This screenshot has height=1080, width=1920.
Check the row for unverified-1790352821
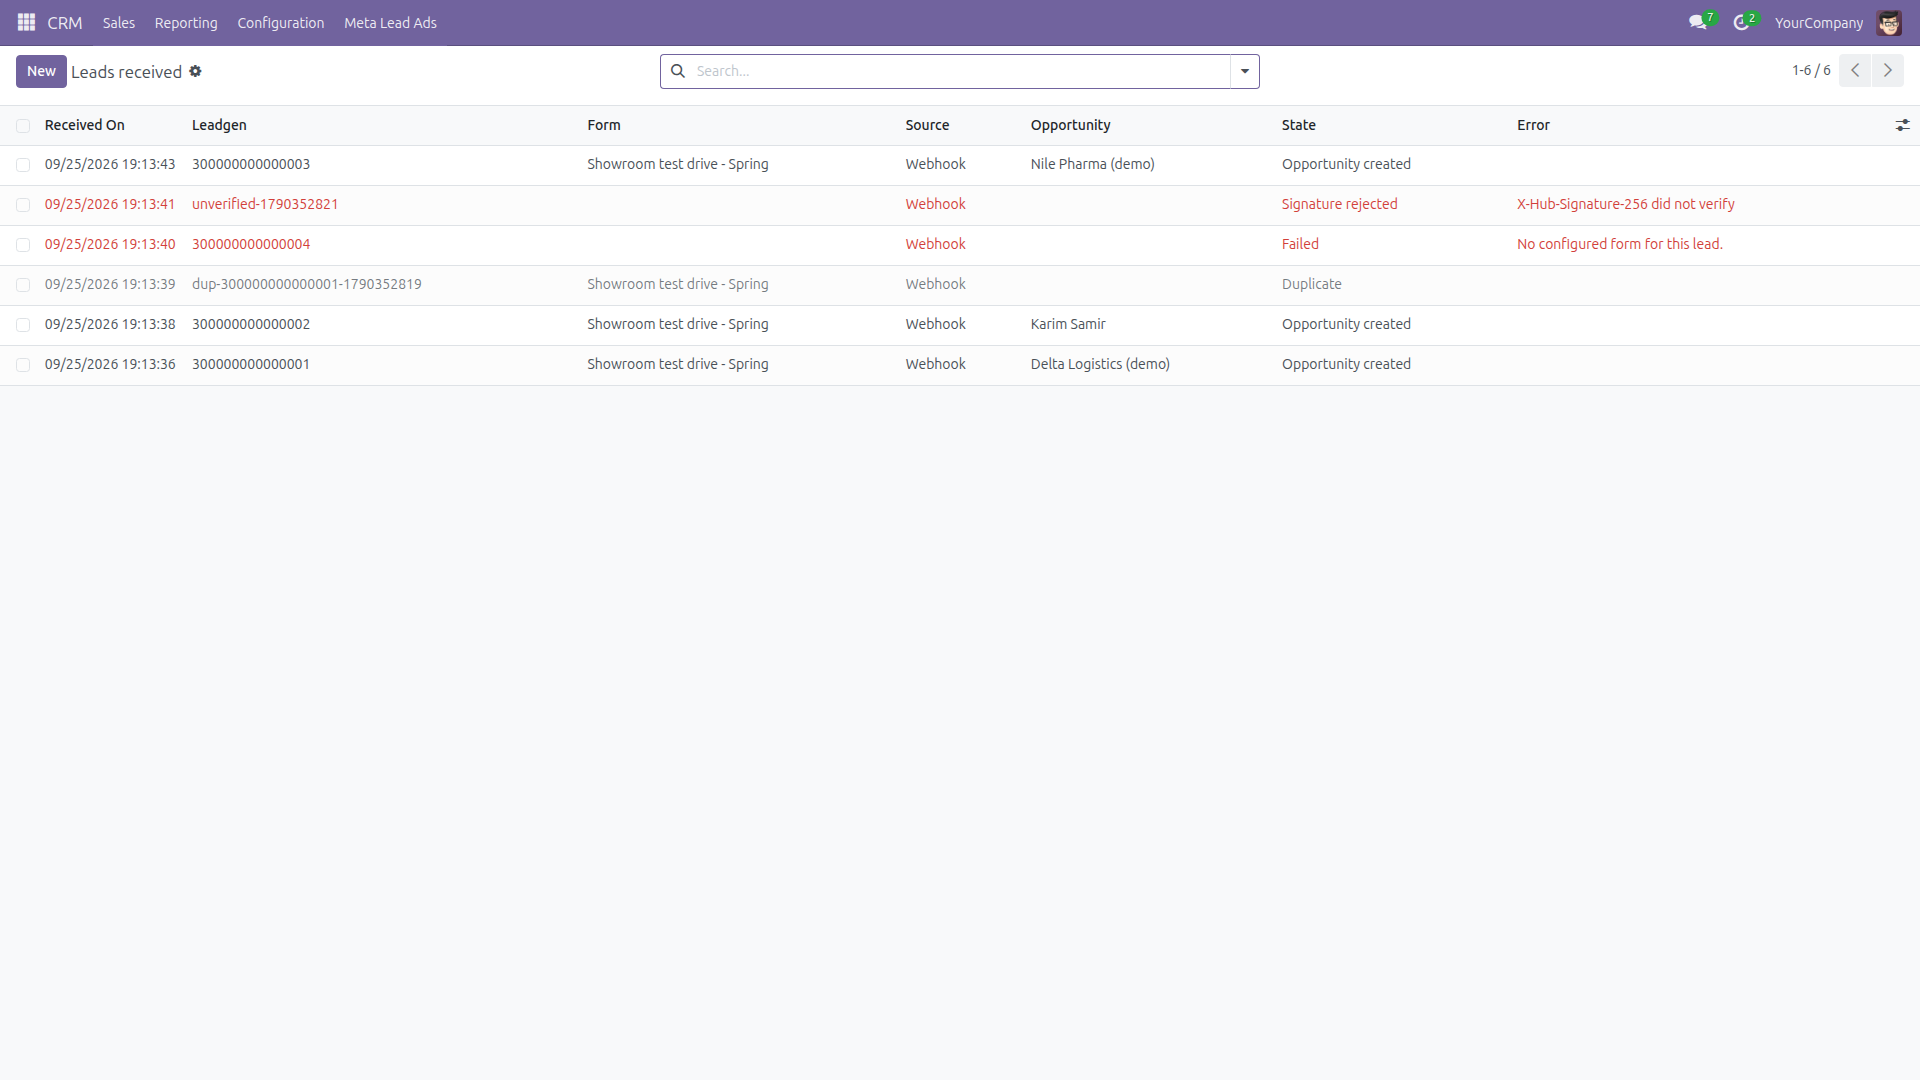point(23,205)
